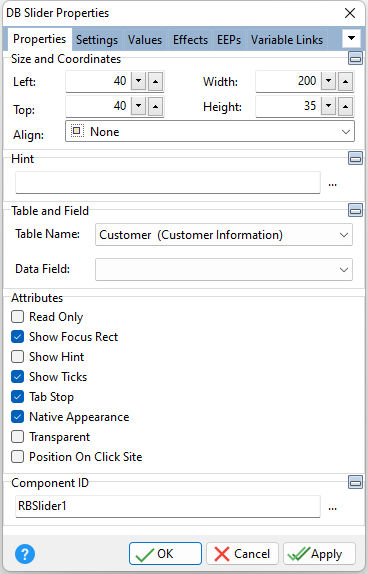Uncheck the Show Ticks option
This screenshot has height=574, width=368.
point(17,377)
